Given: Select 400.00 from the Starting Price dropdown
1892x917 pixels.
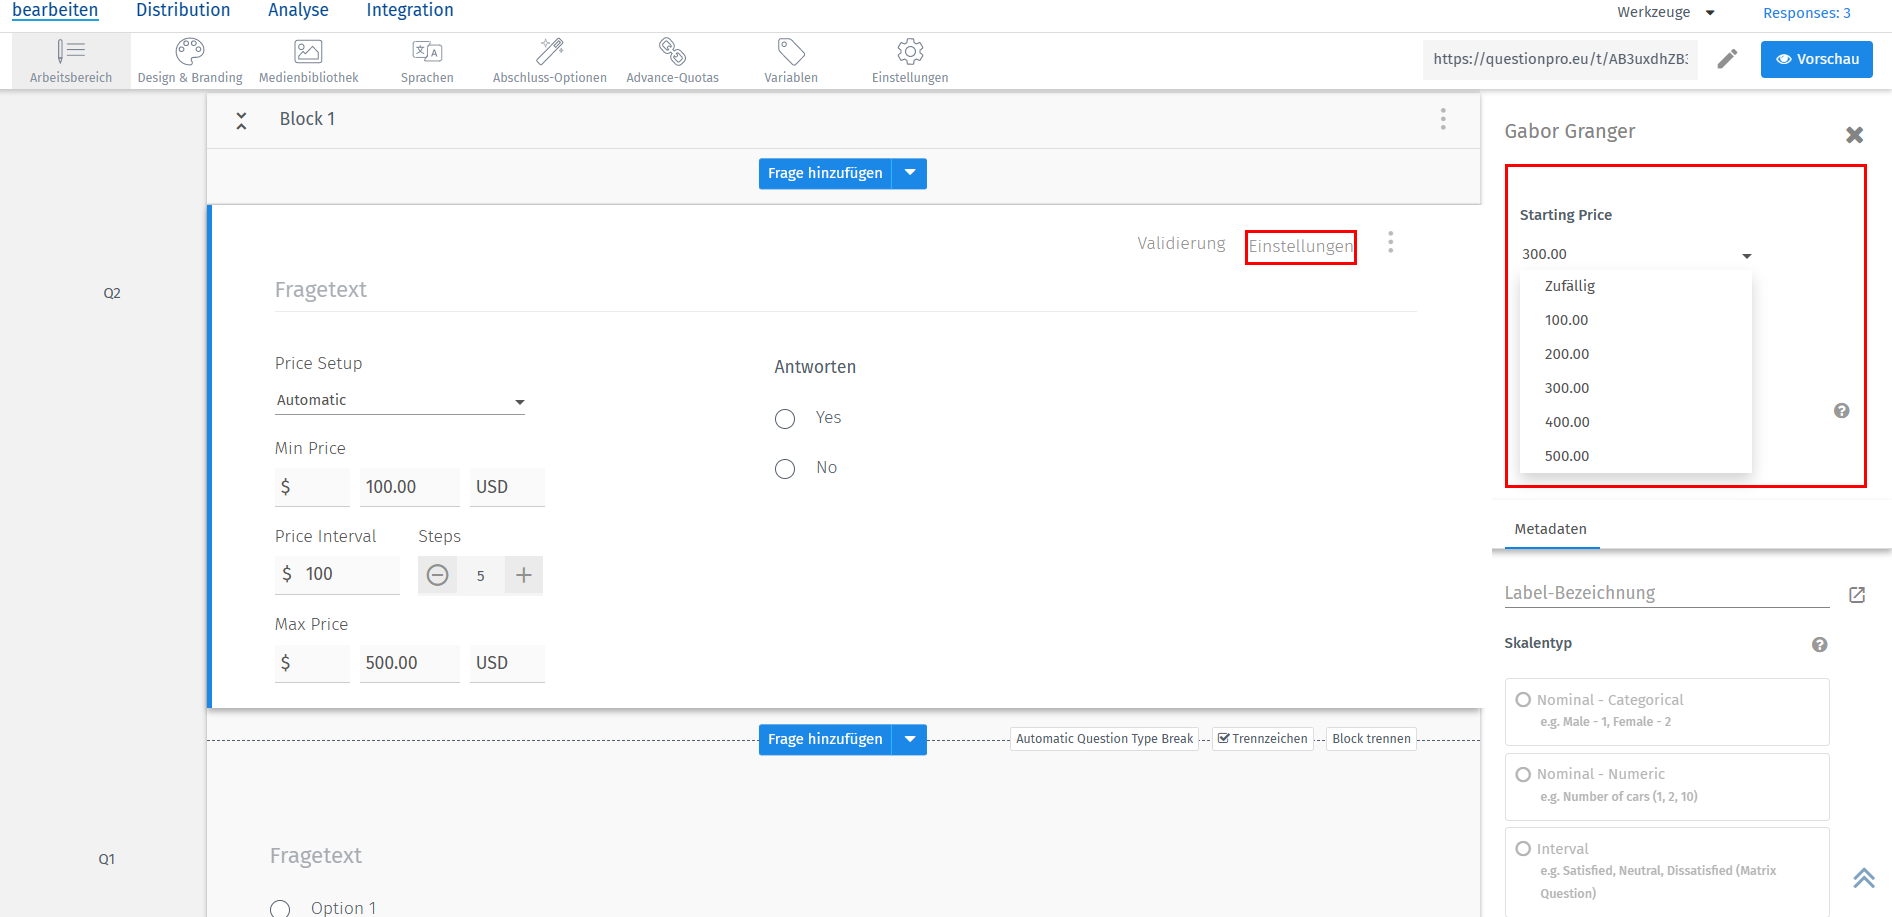Looking at the screenshot, I should coord(1566,421).
